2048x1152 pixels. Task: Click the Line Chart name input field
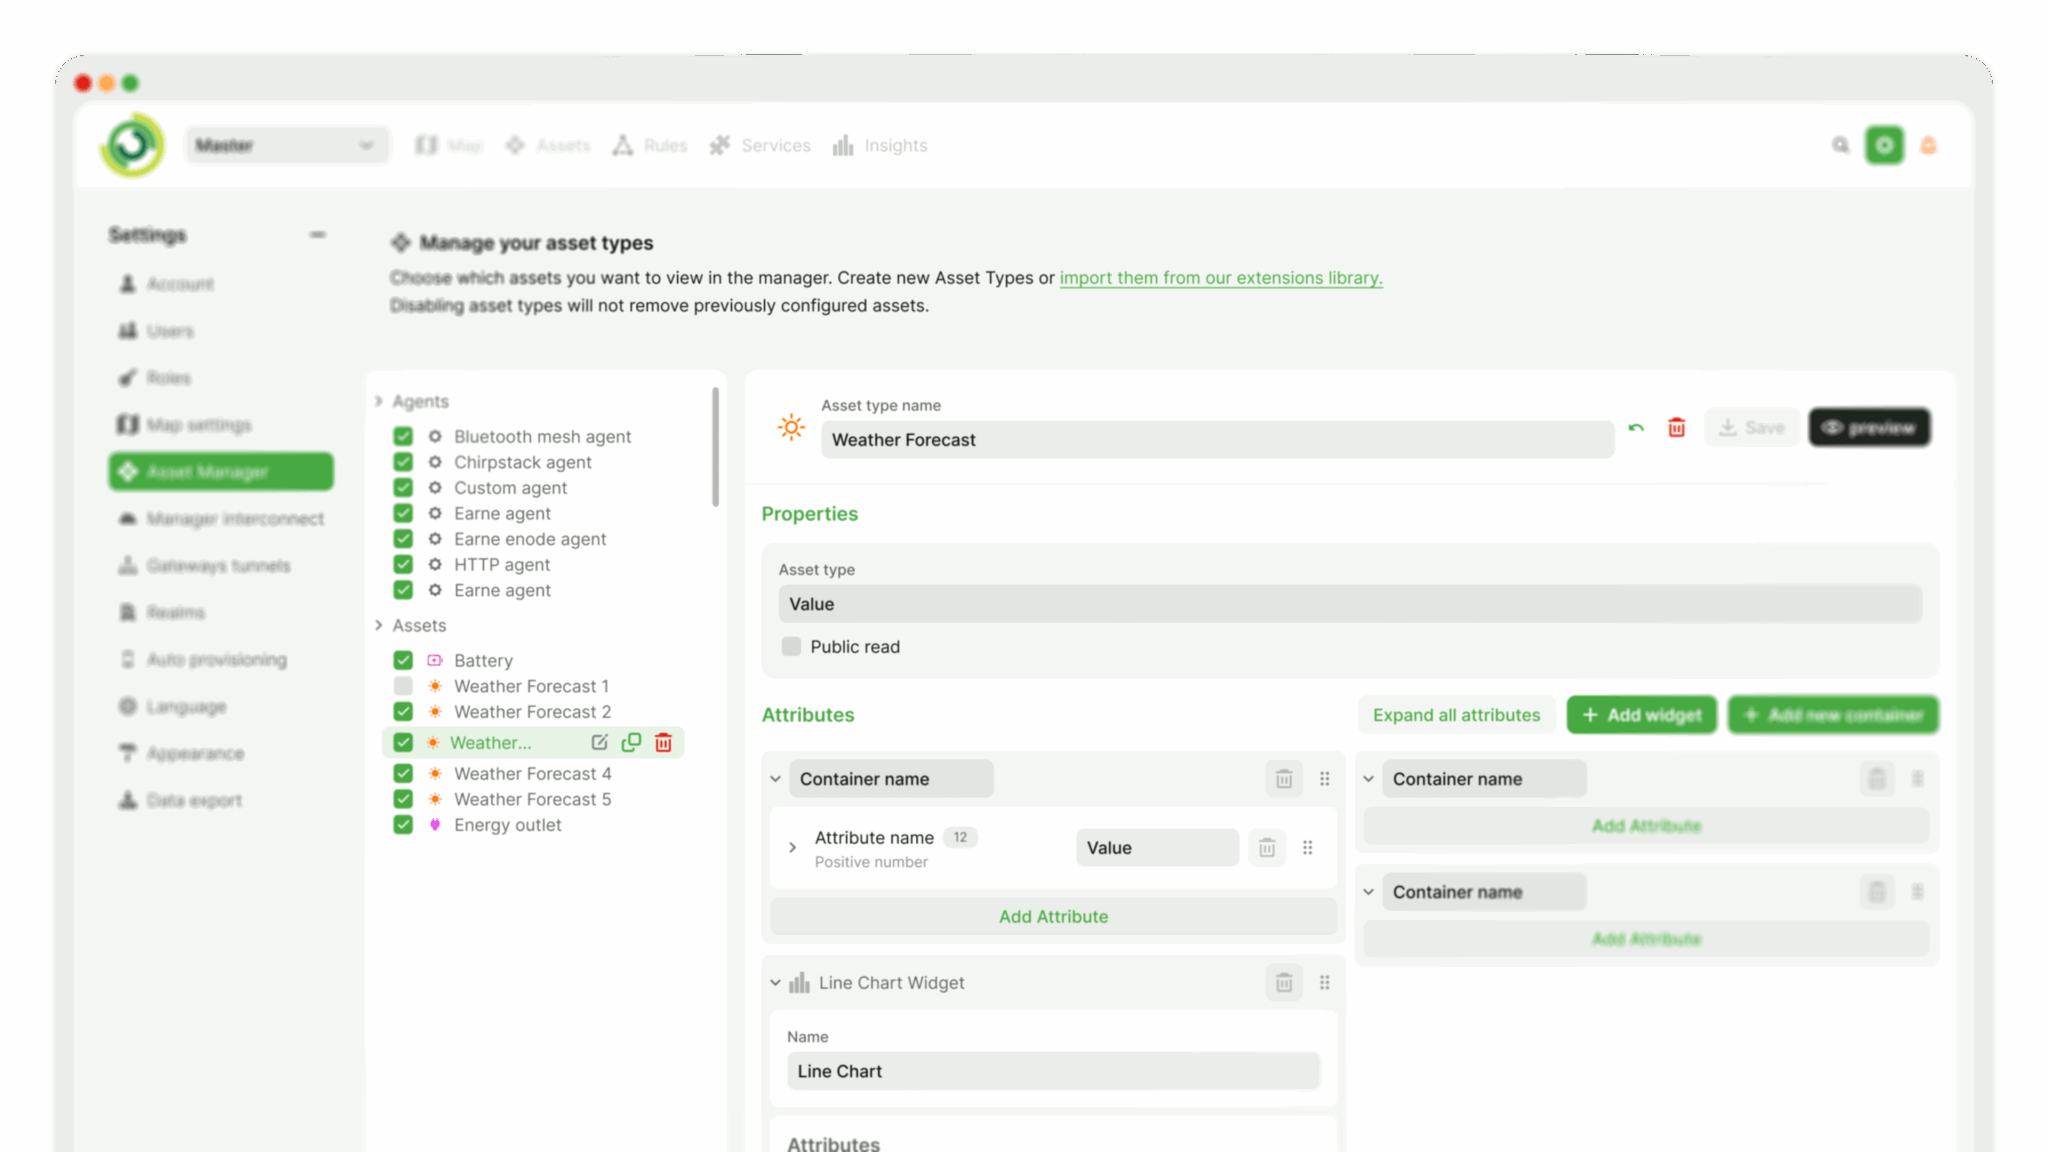[1053, 1071]
